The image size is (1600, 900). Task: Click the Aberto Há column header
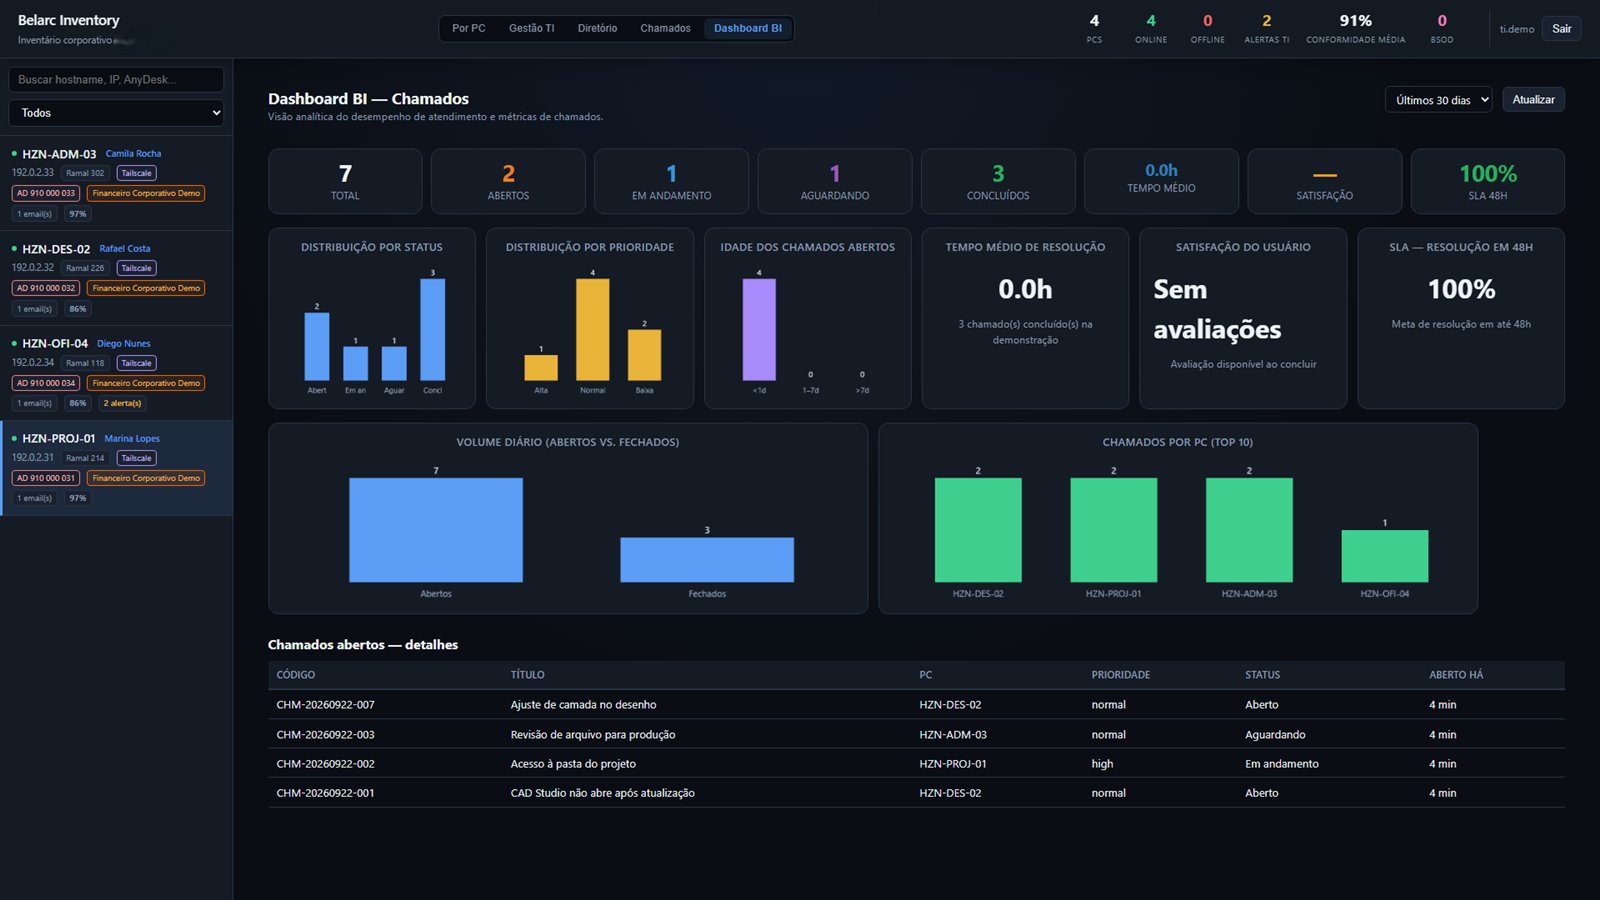(x=1456, y=675)
